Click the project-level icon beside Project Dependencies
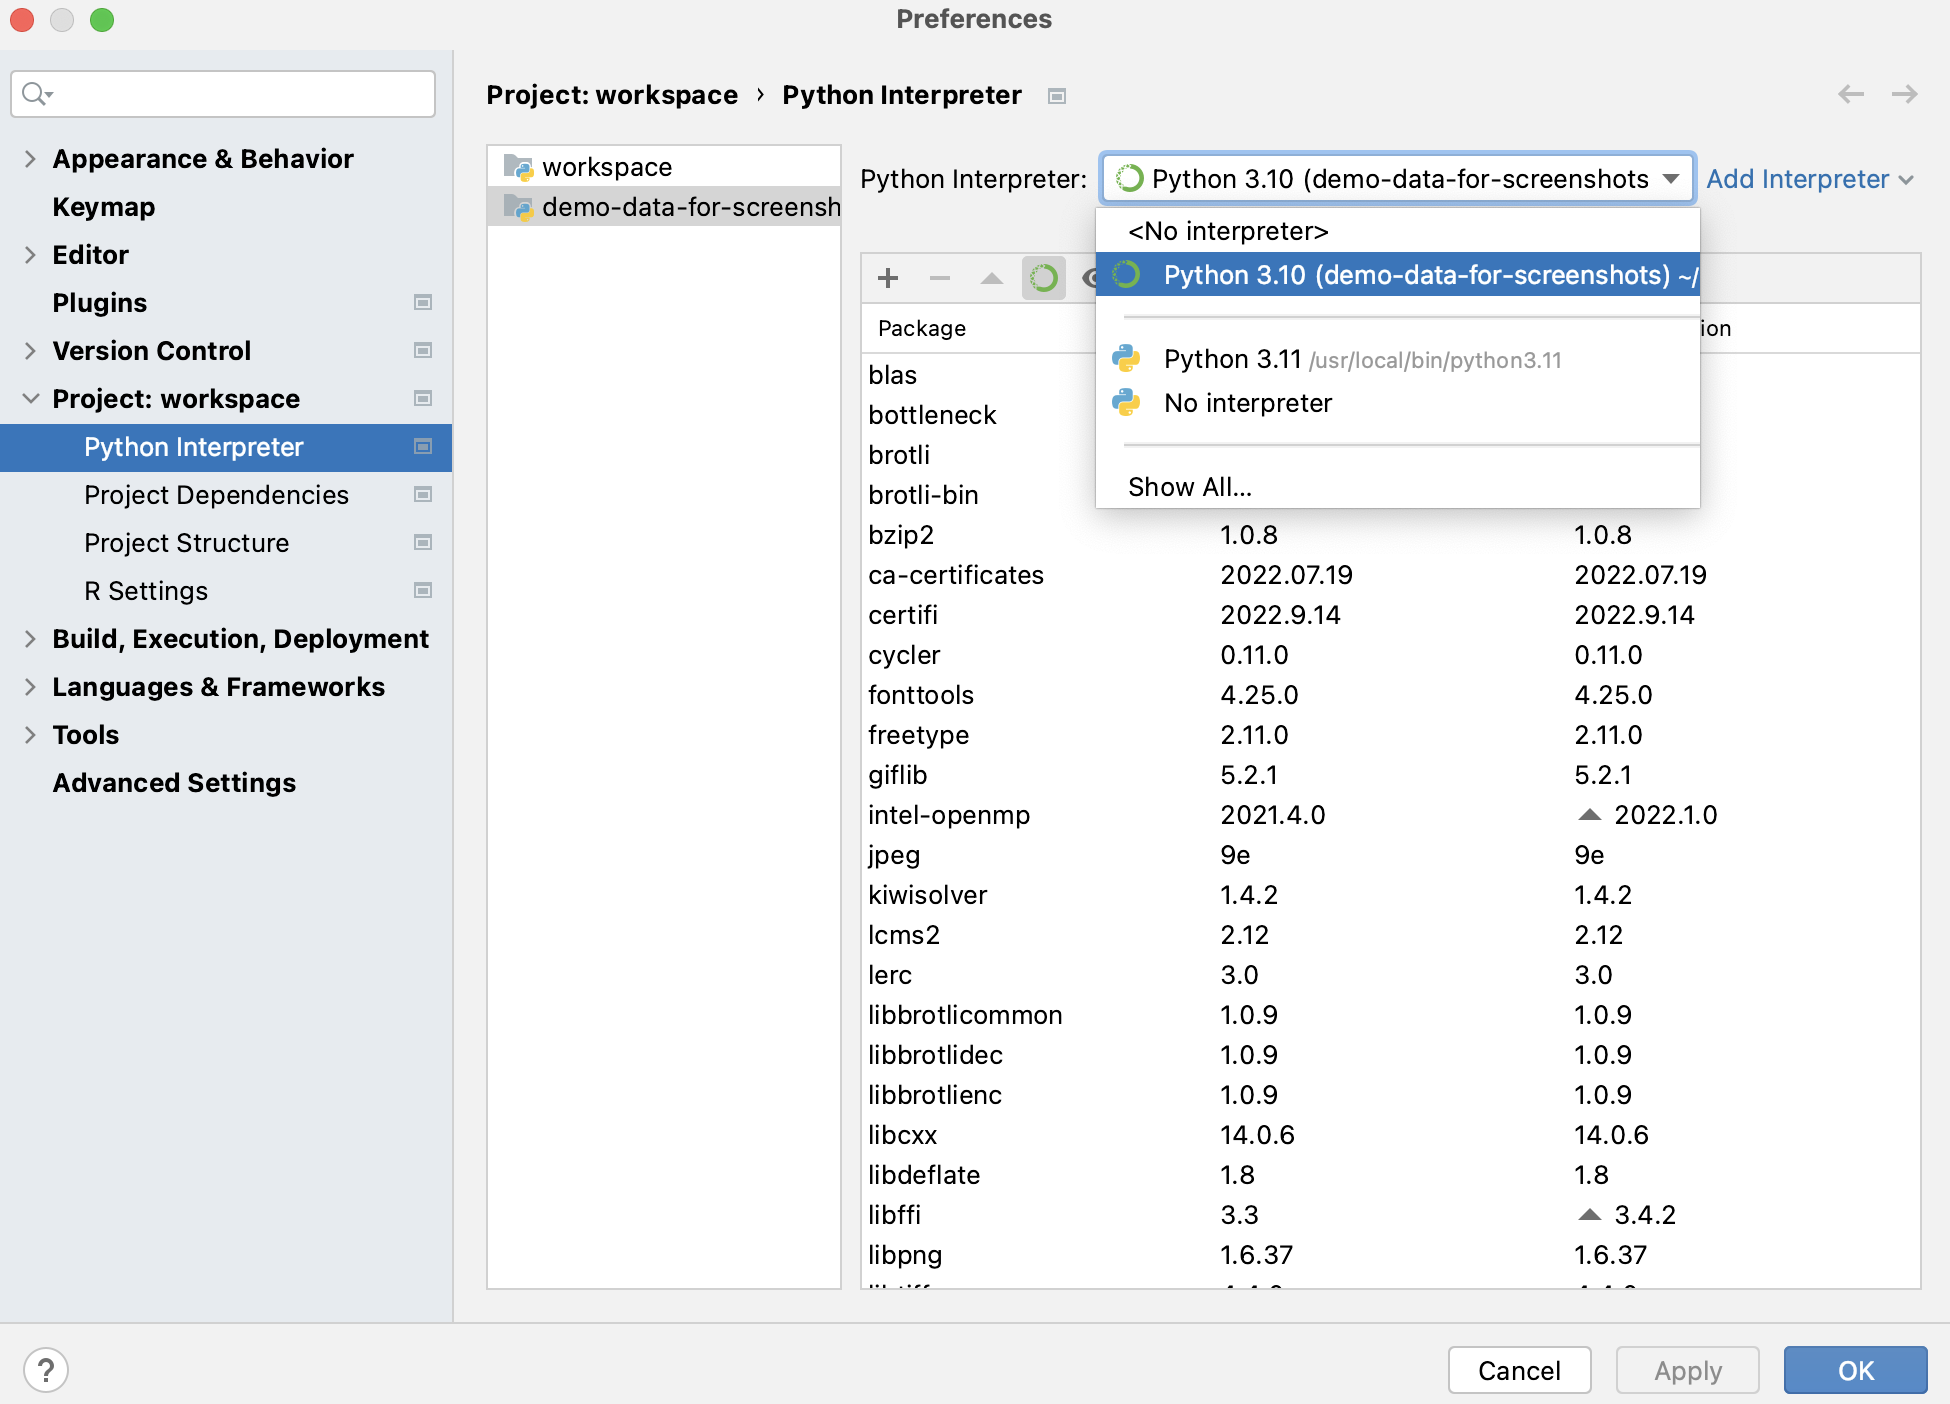 [423, 494]
